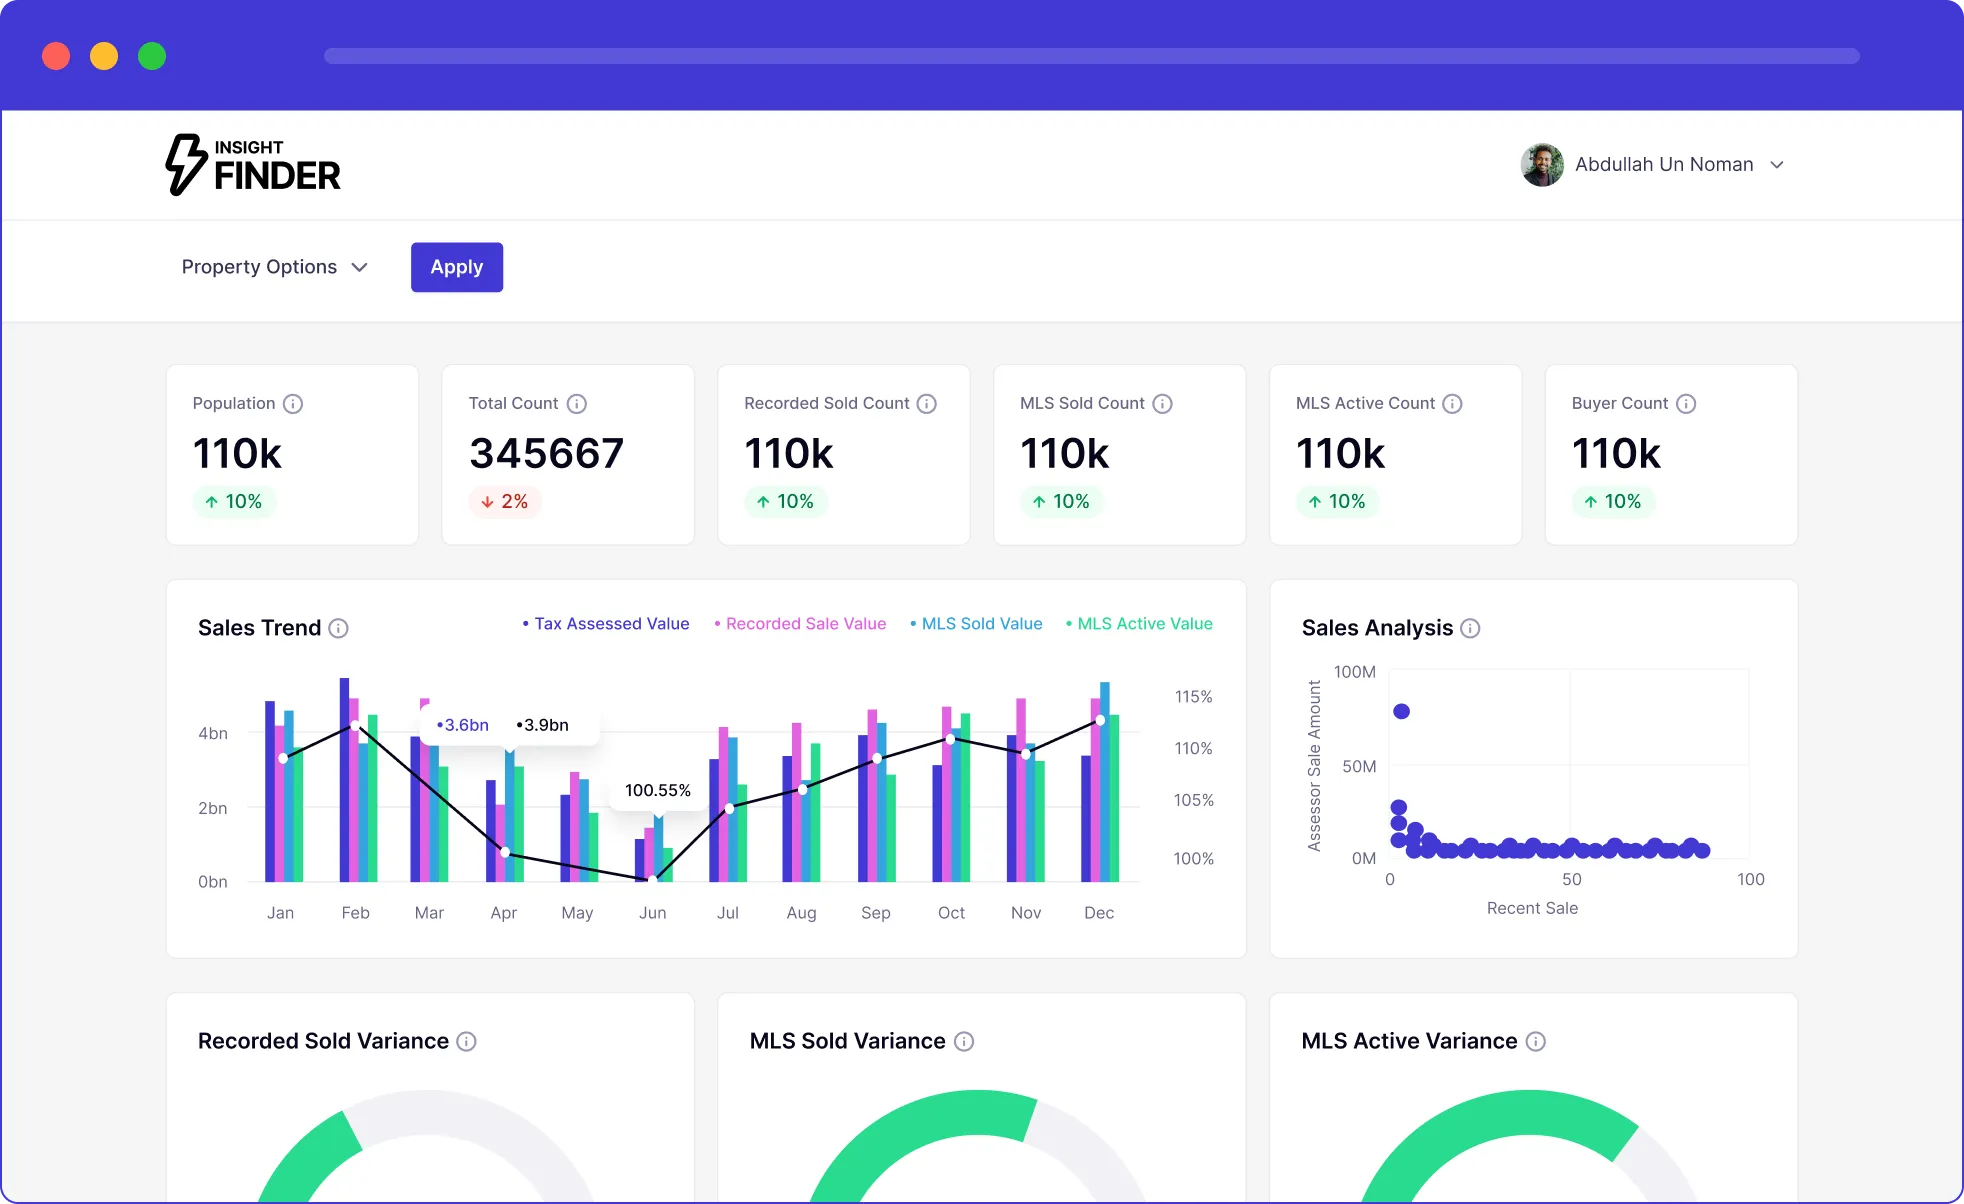Toggle the MLS Active Value legend series

pos(1140,624)
